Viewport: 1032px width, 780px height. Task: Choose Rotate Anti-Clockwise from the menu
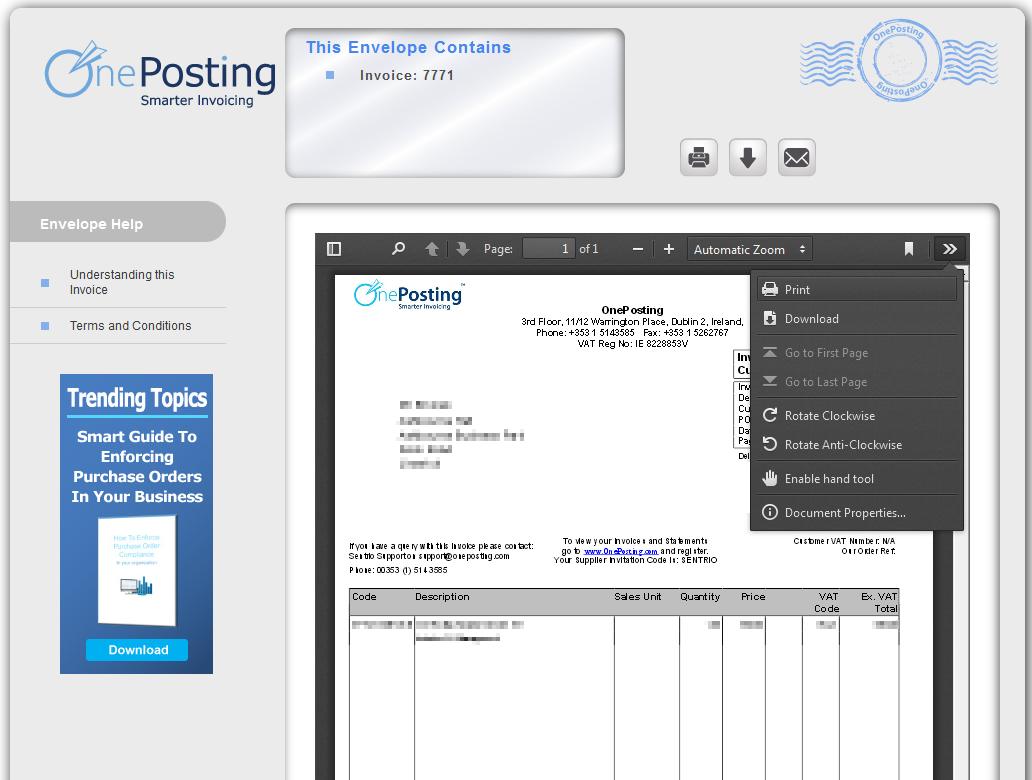pyautogui.click(x=856, y=445)
